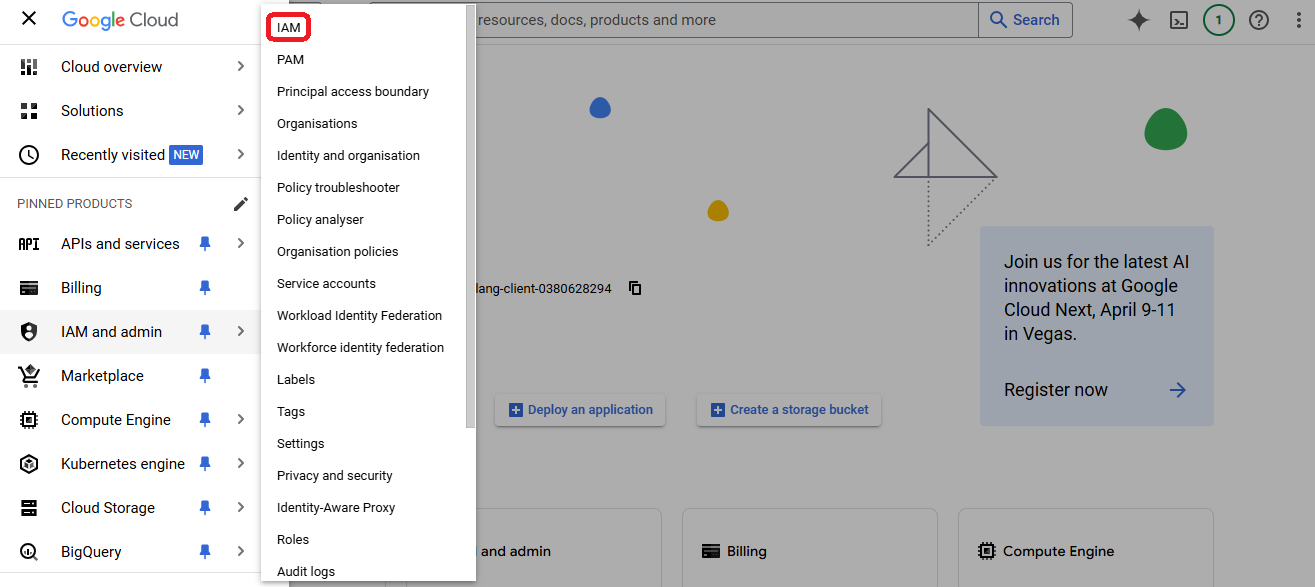Viewport: 1315px width, 587px height.
Task: Activate Cloud Shell terminal icon
Action: (x=1179, y=20)
